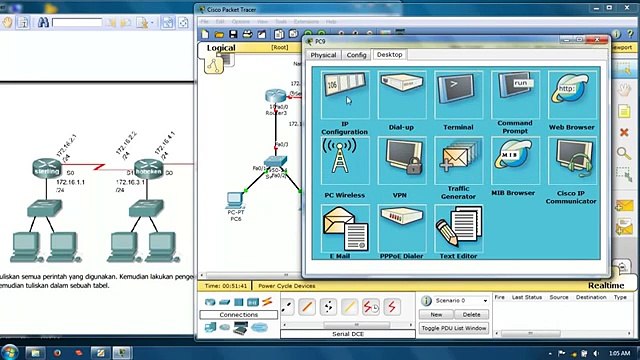The width and height of the screenshot is (640, 360).
Task: Select the Delete tool red X icon
Action: click(x=624, y=132)
